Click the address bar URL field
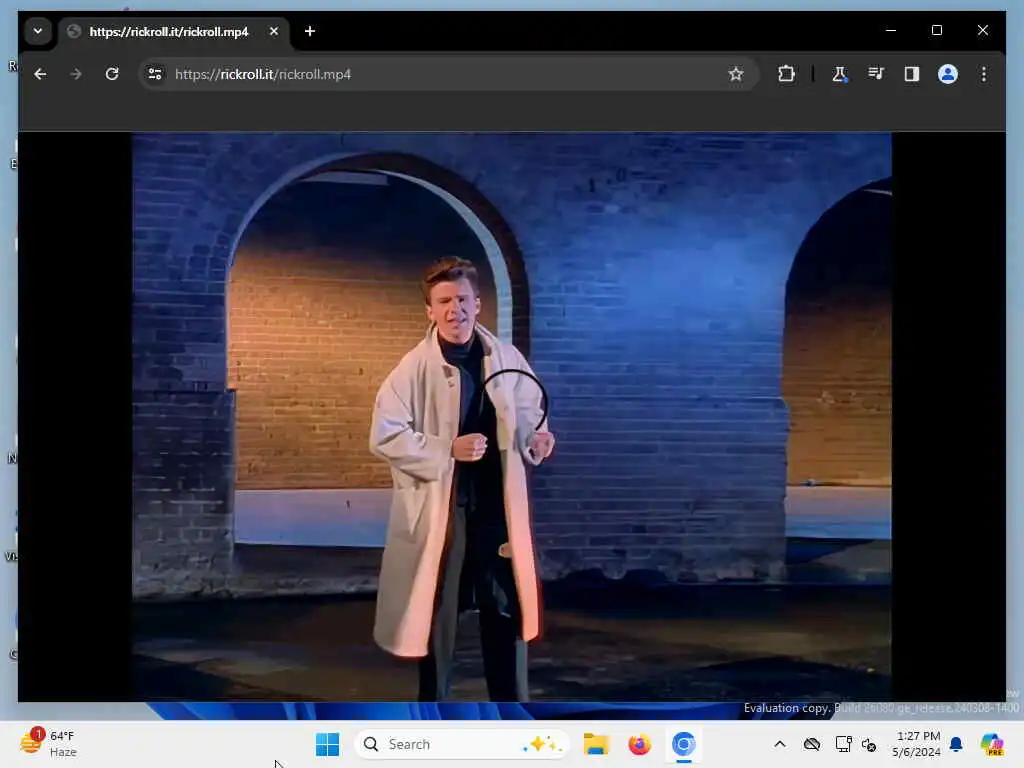Viewport: 1024px width, 768px height. [447, 74]
